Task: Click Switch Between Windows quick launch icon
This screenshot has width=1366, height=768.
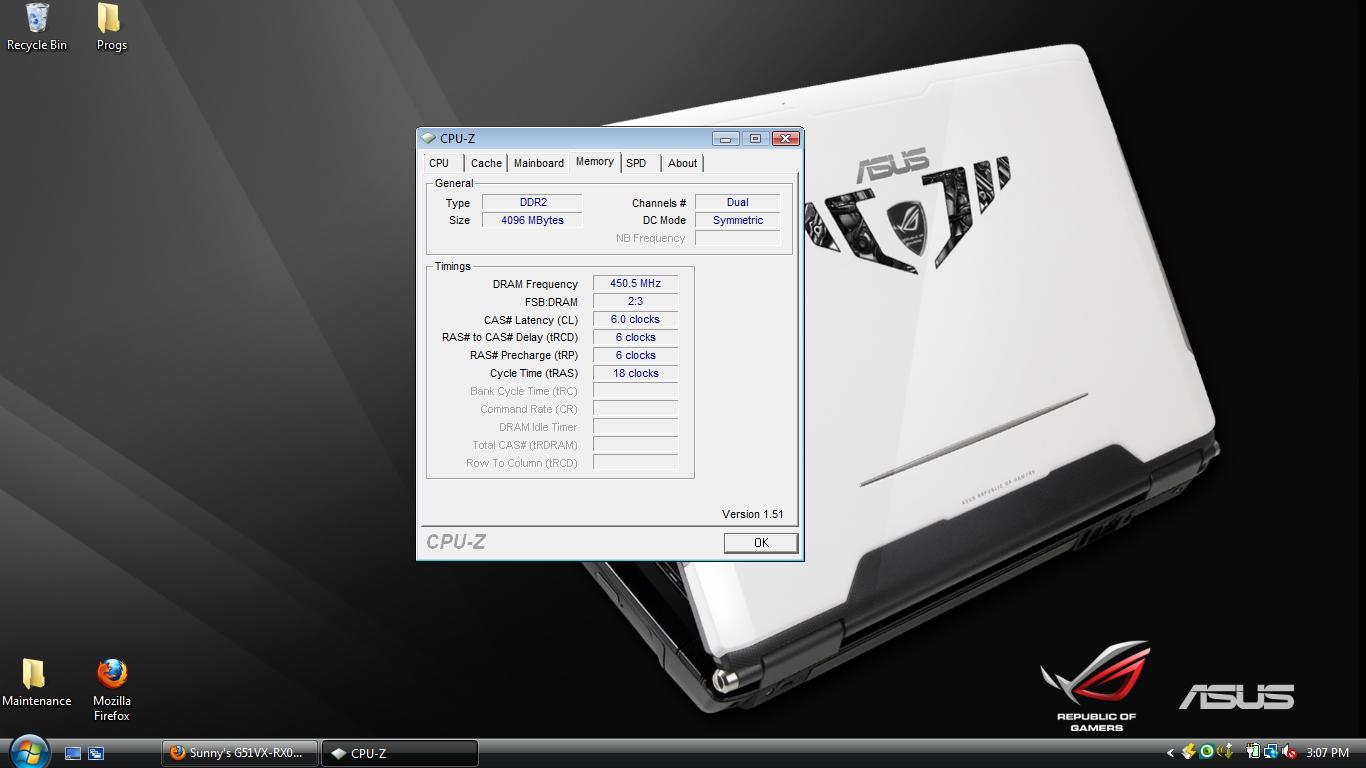Action: point(96,753)
